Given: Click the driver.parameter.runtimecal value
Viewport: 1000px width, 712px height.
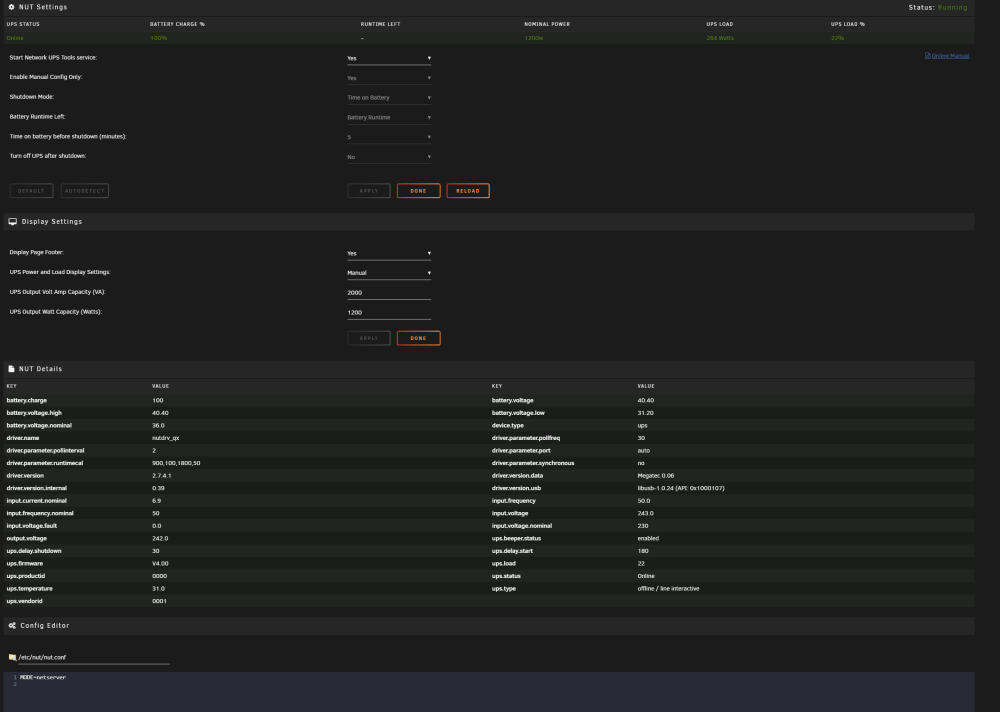Looking at the screenshot, I should tap(176, 463).
